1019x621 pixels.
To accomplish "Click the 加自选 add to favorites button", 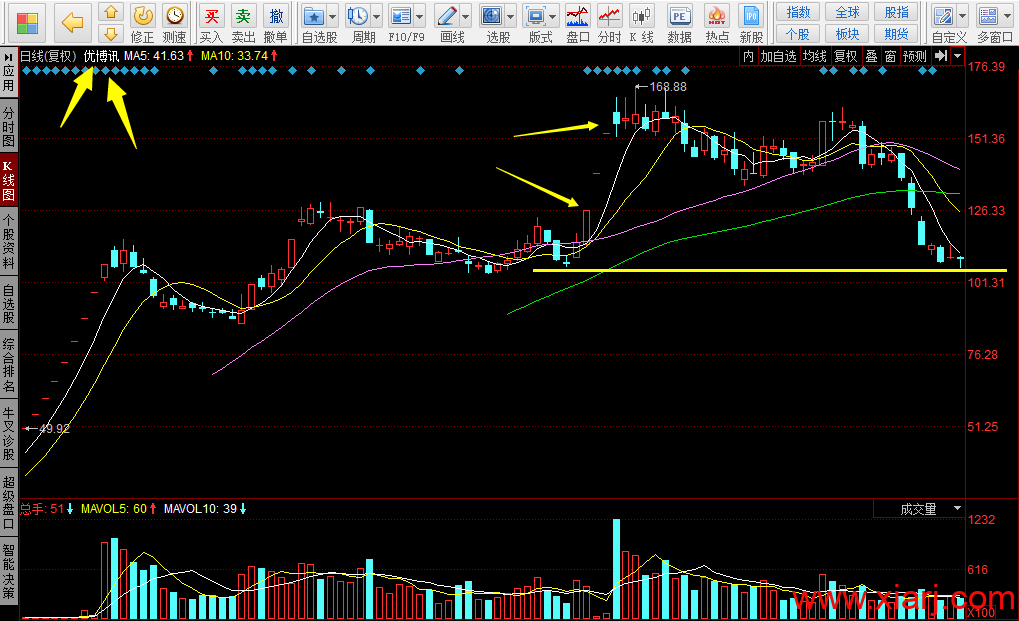I will pos(779,57).
